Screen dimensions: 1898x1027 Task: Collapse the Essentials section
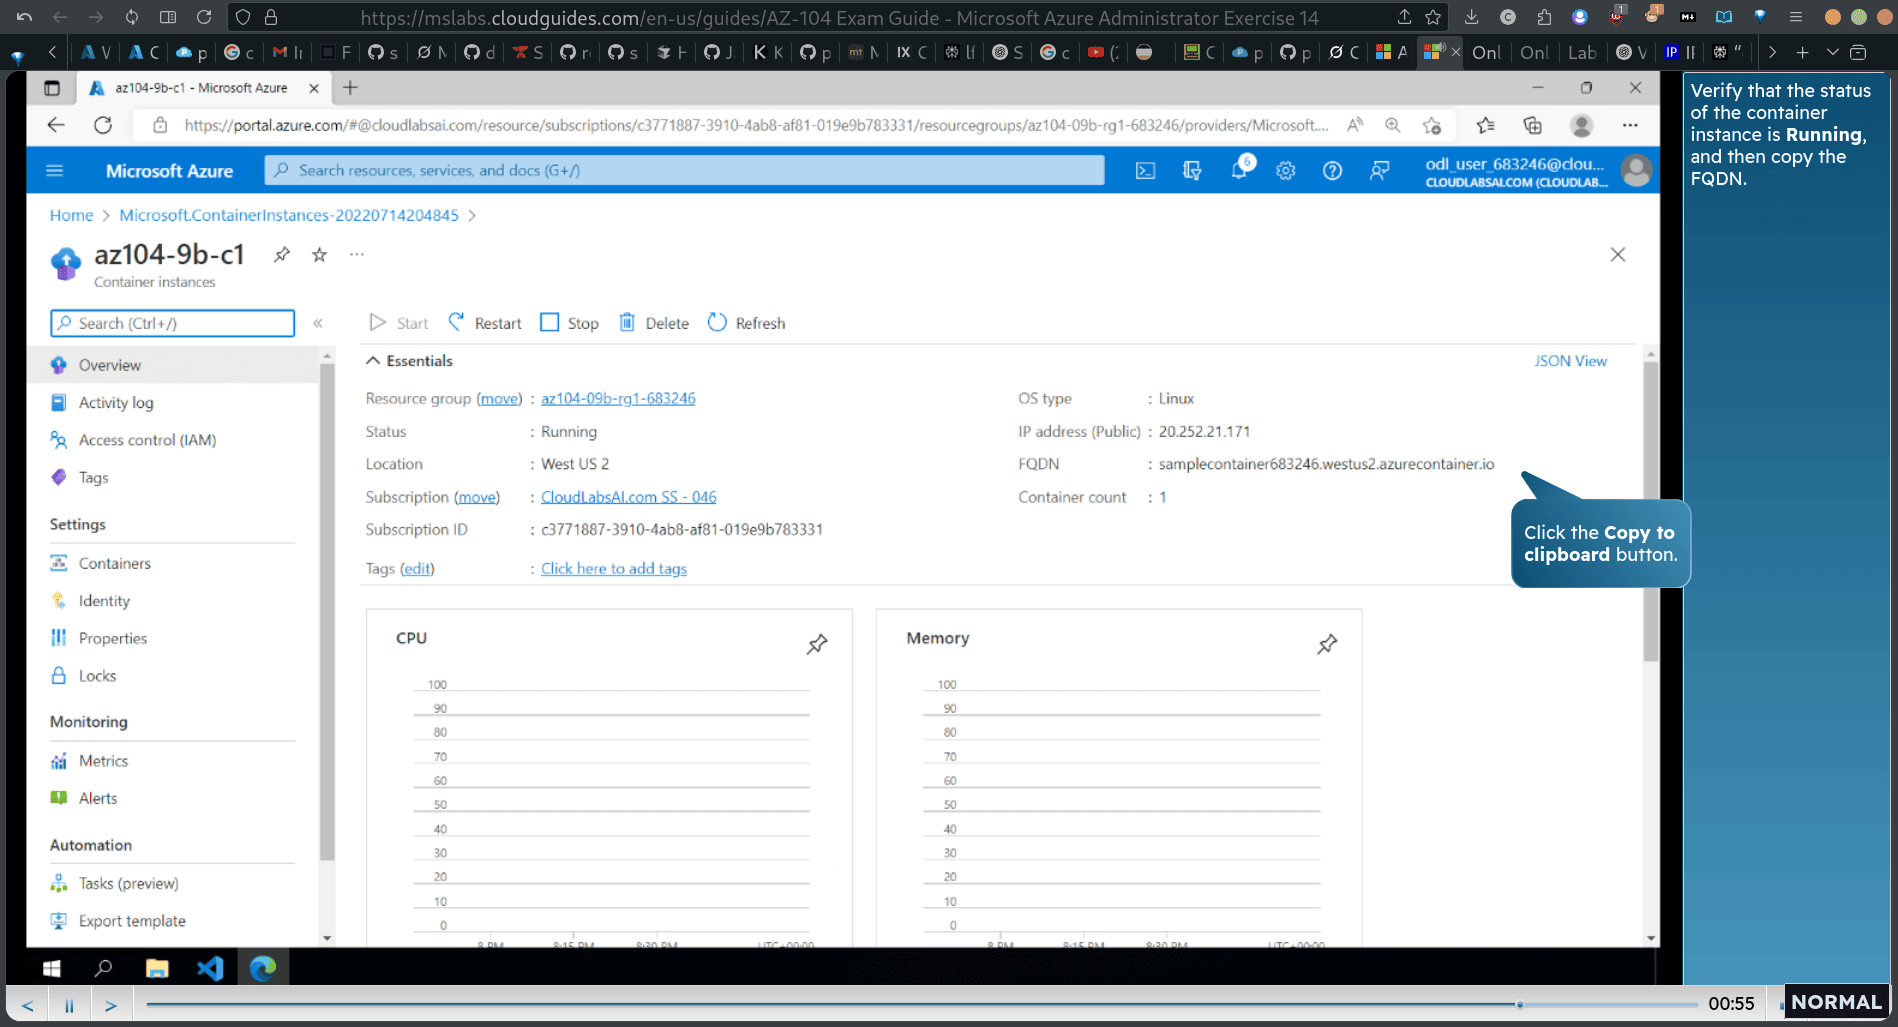point(410,361)
